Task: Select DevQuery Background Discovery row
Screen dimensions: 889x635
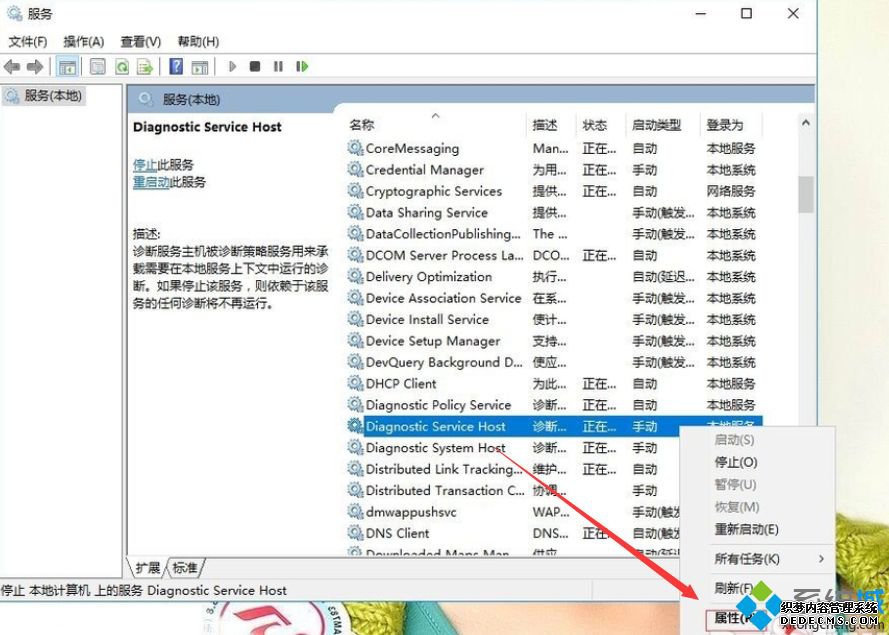Action: pos(554,362)
